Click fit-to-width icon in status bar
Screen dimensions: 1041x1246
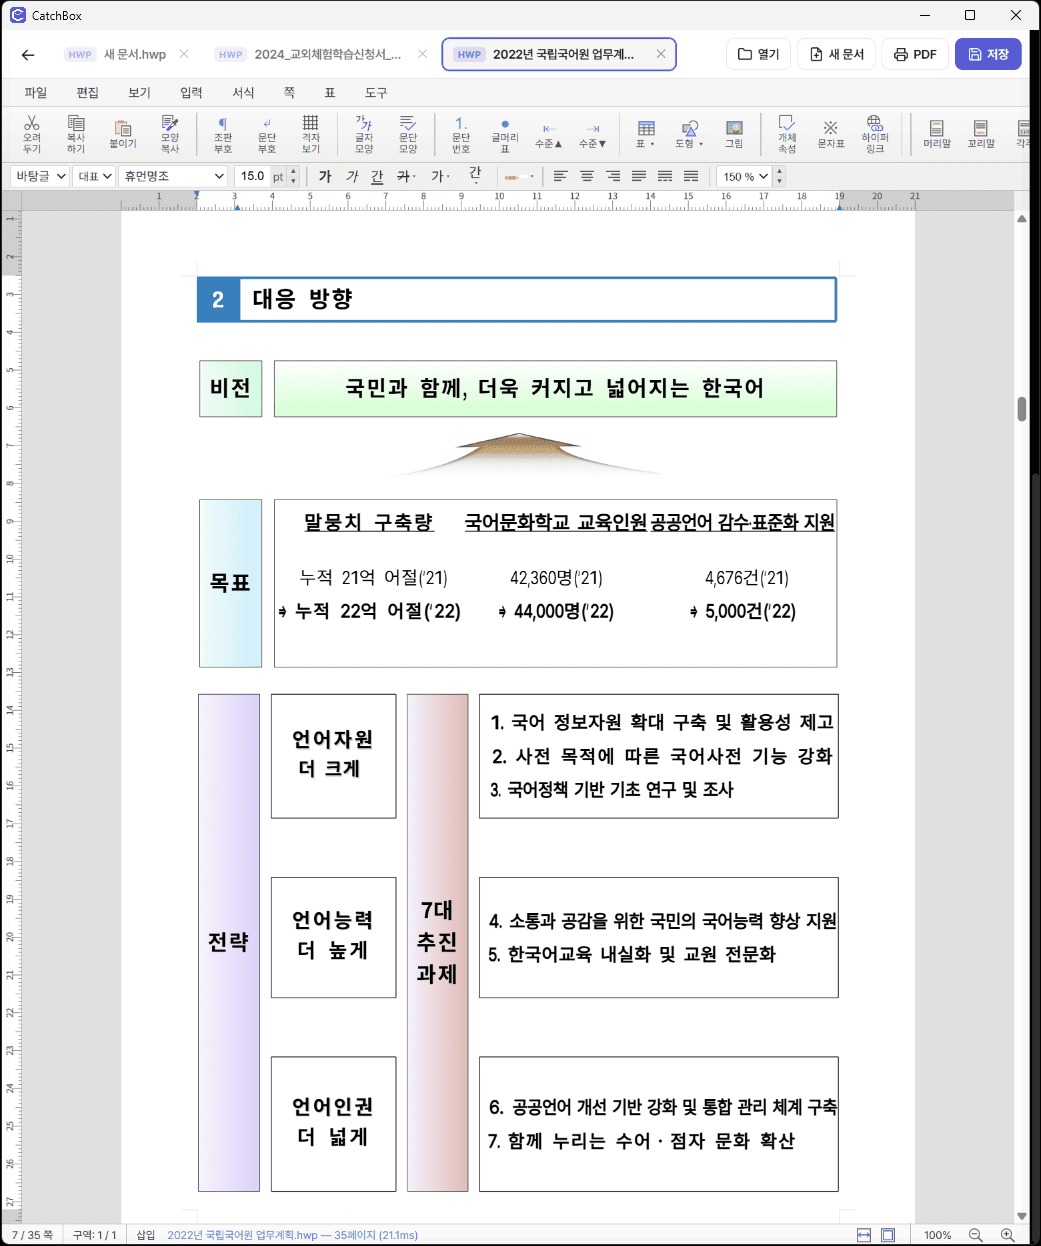(x=864, y=1235)
